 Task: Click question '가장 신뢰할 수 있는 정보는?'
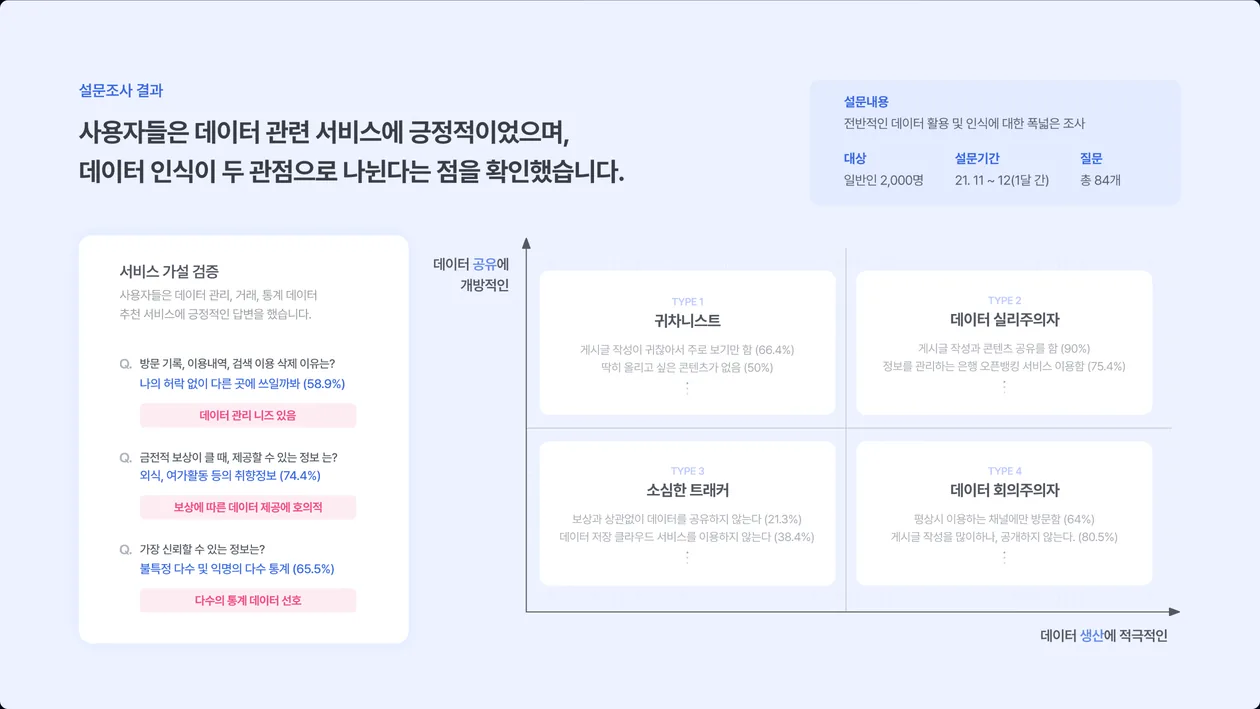(202, 549)
